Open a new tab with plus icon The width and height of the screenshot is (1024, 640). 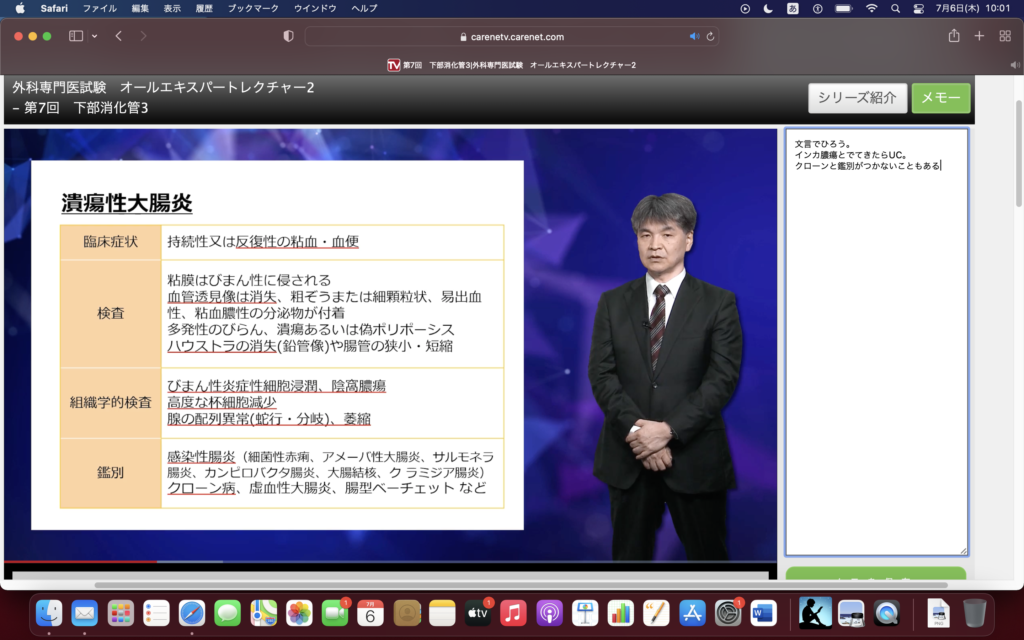[x=979, y=36]
